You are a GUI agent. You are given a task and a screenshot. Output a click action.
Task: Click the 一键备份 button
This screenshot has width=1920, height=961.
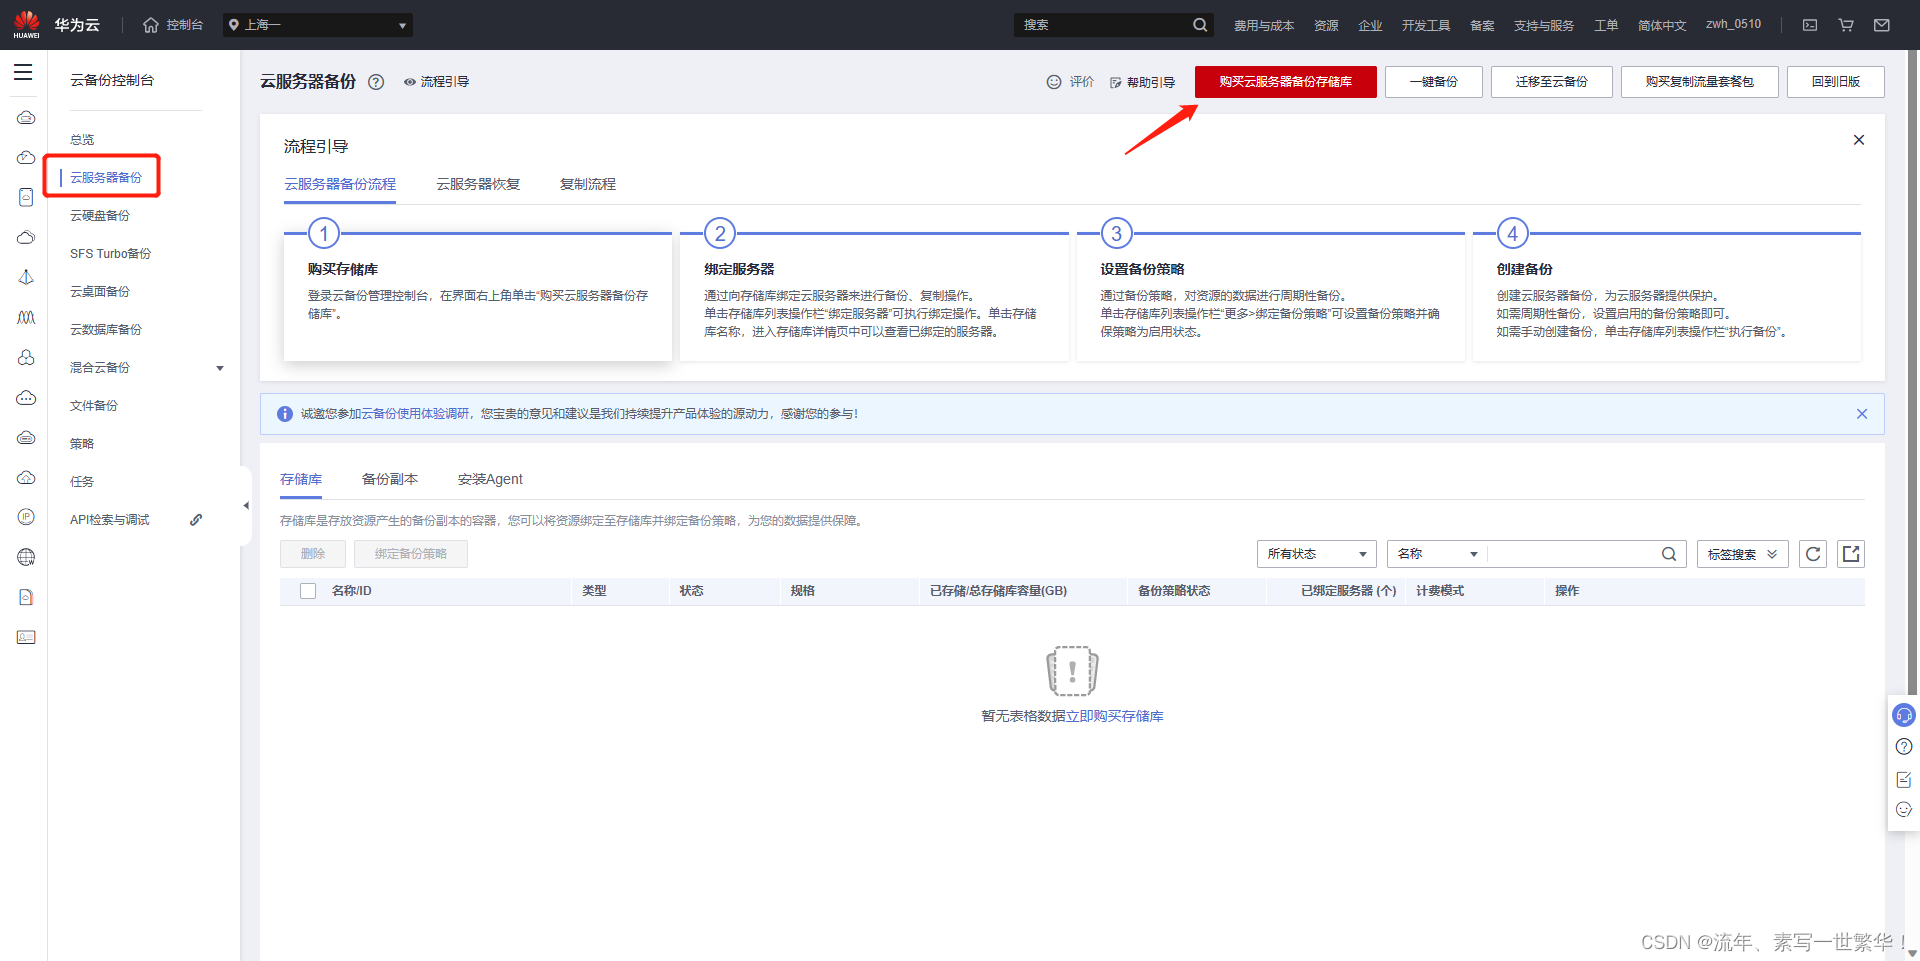1434,82
